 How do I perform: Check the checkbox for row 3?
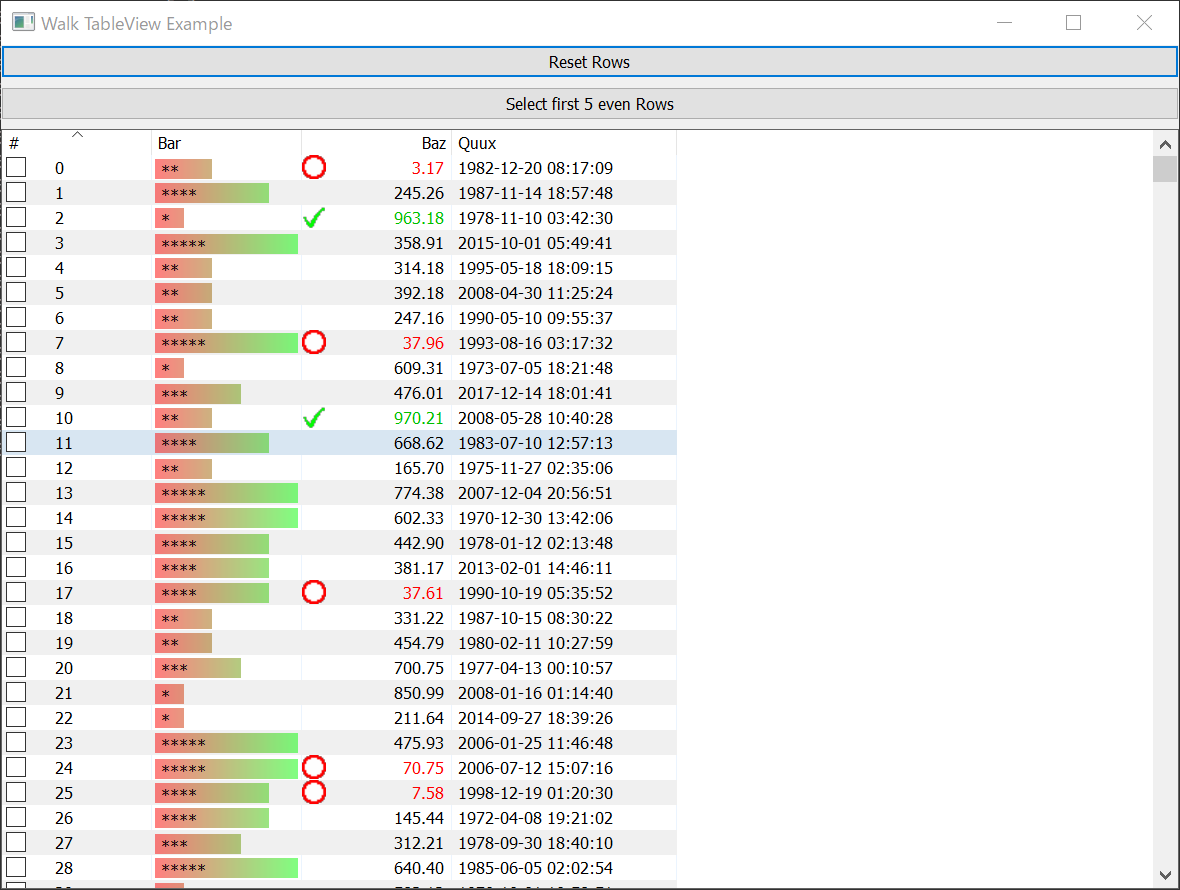tap(16, 242)
